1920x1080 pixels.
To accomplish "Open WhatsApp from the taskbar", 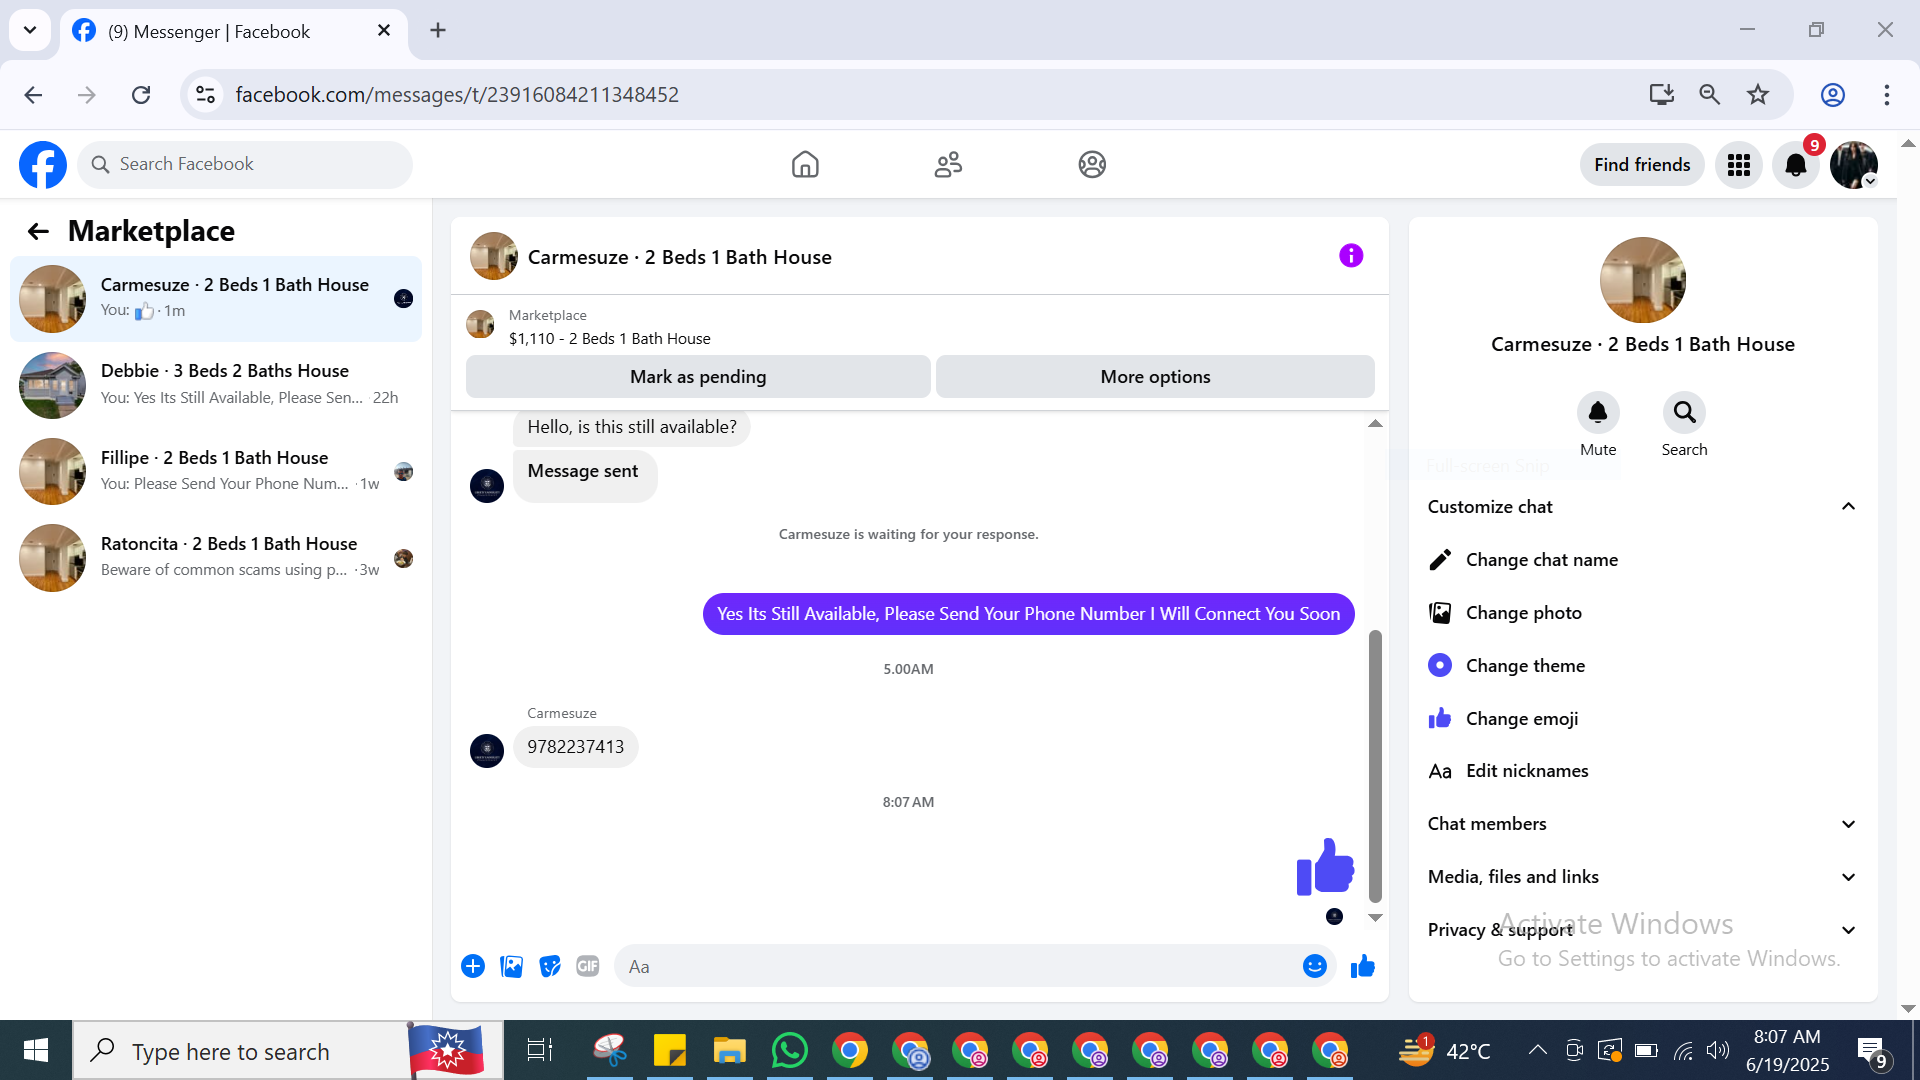I will click(x=790, y=1051).
